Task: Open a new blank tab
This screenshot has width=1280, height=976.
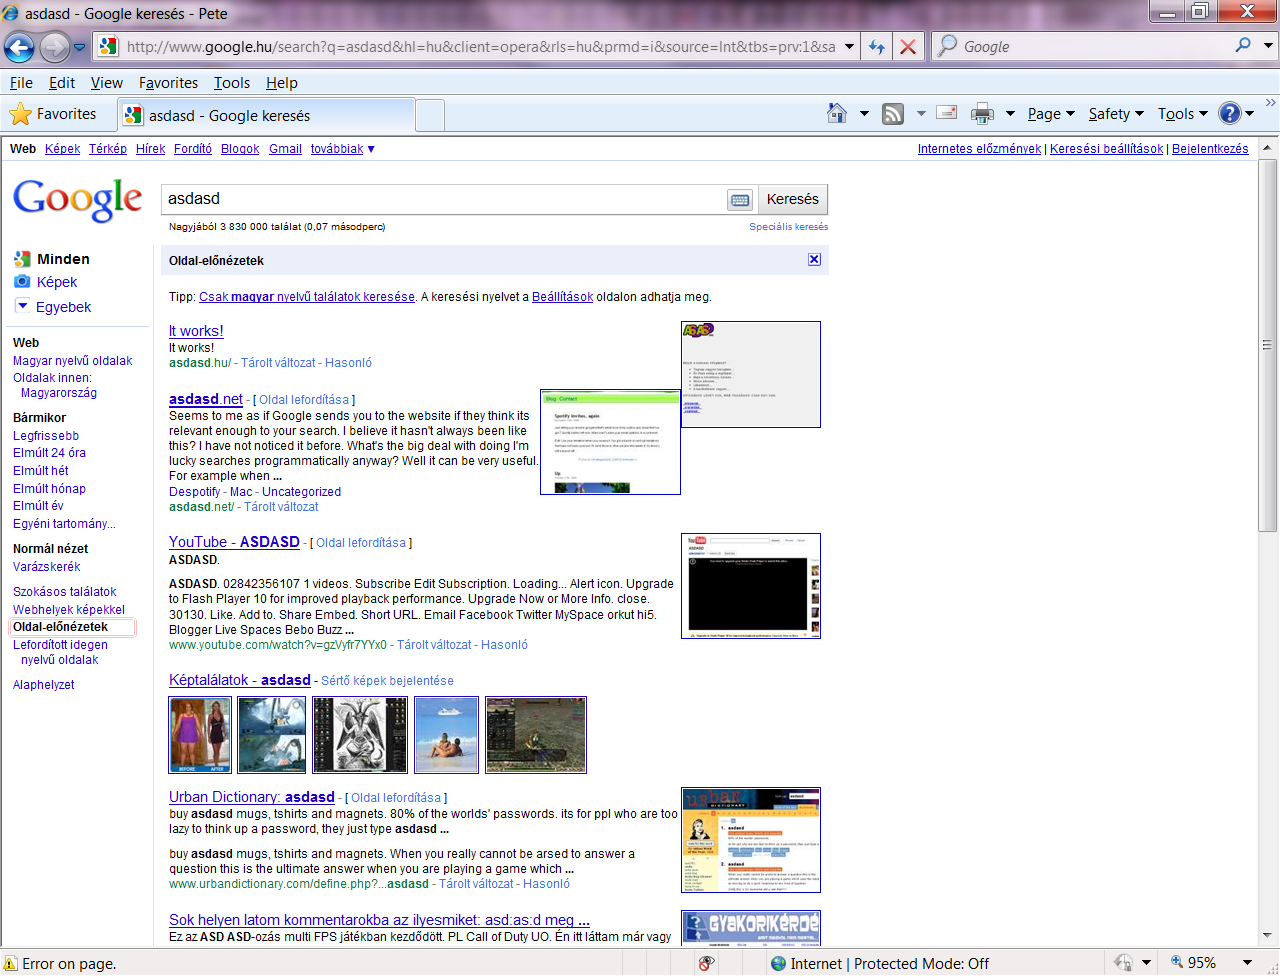Action: 430,116
